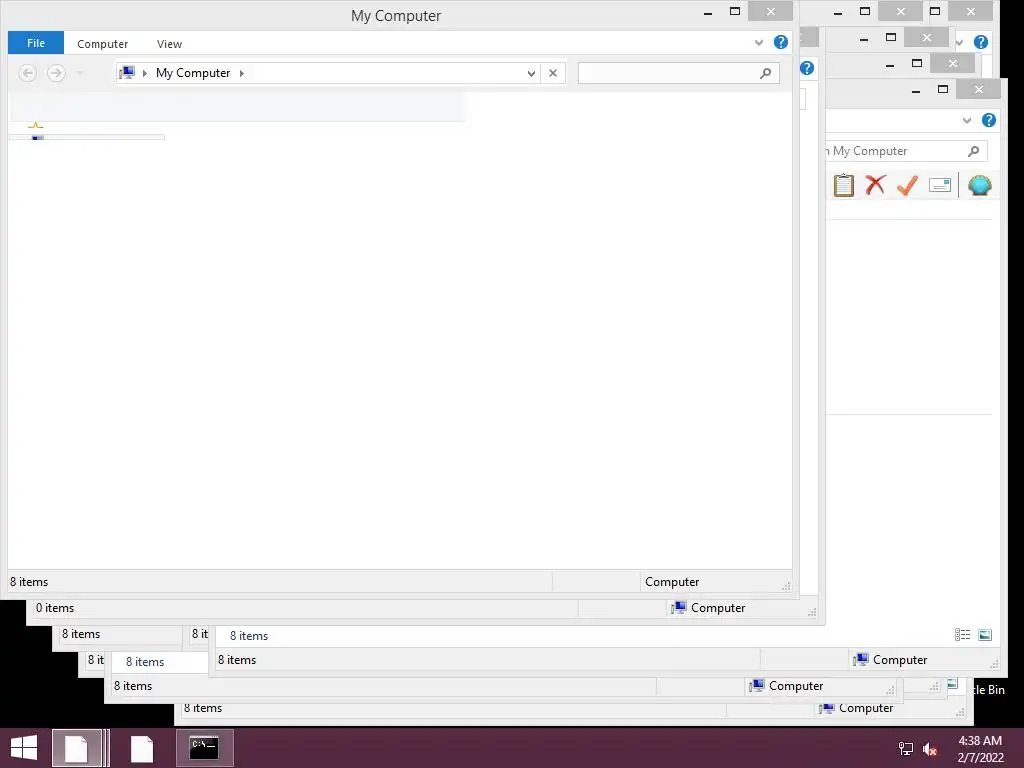Open the address bar history dropdown
The image size is (1024, 768).
point(531,73)
